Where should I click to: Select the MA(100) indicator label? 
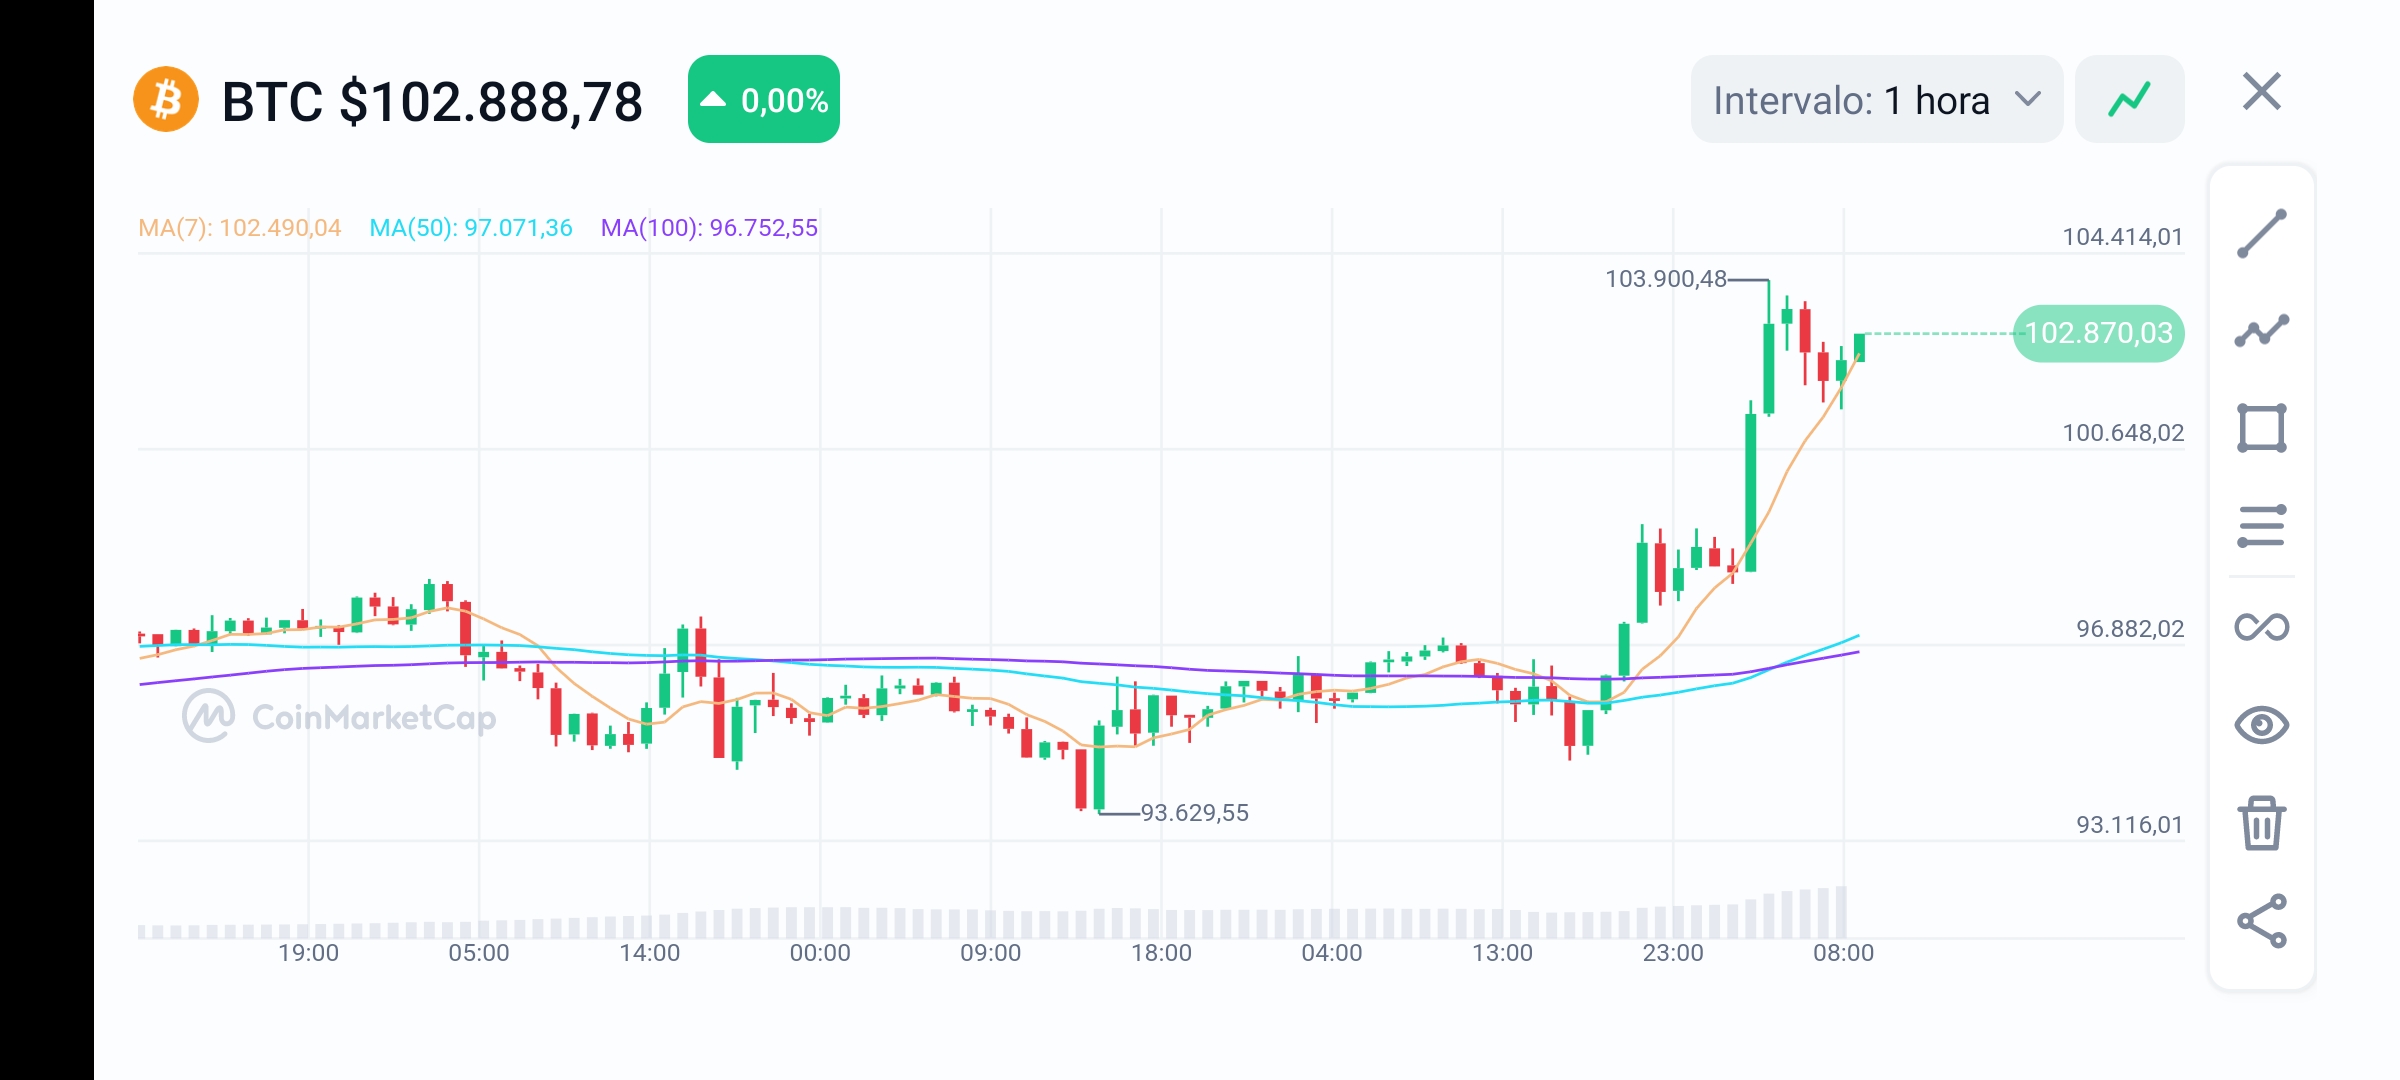(708, 228)
